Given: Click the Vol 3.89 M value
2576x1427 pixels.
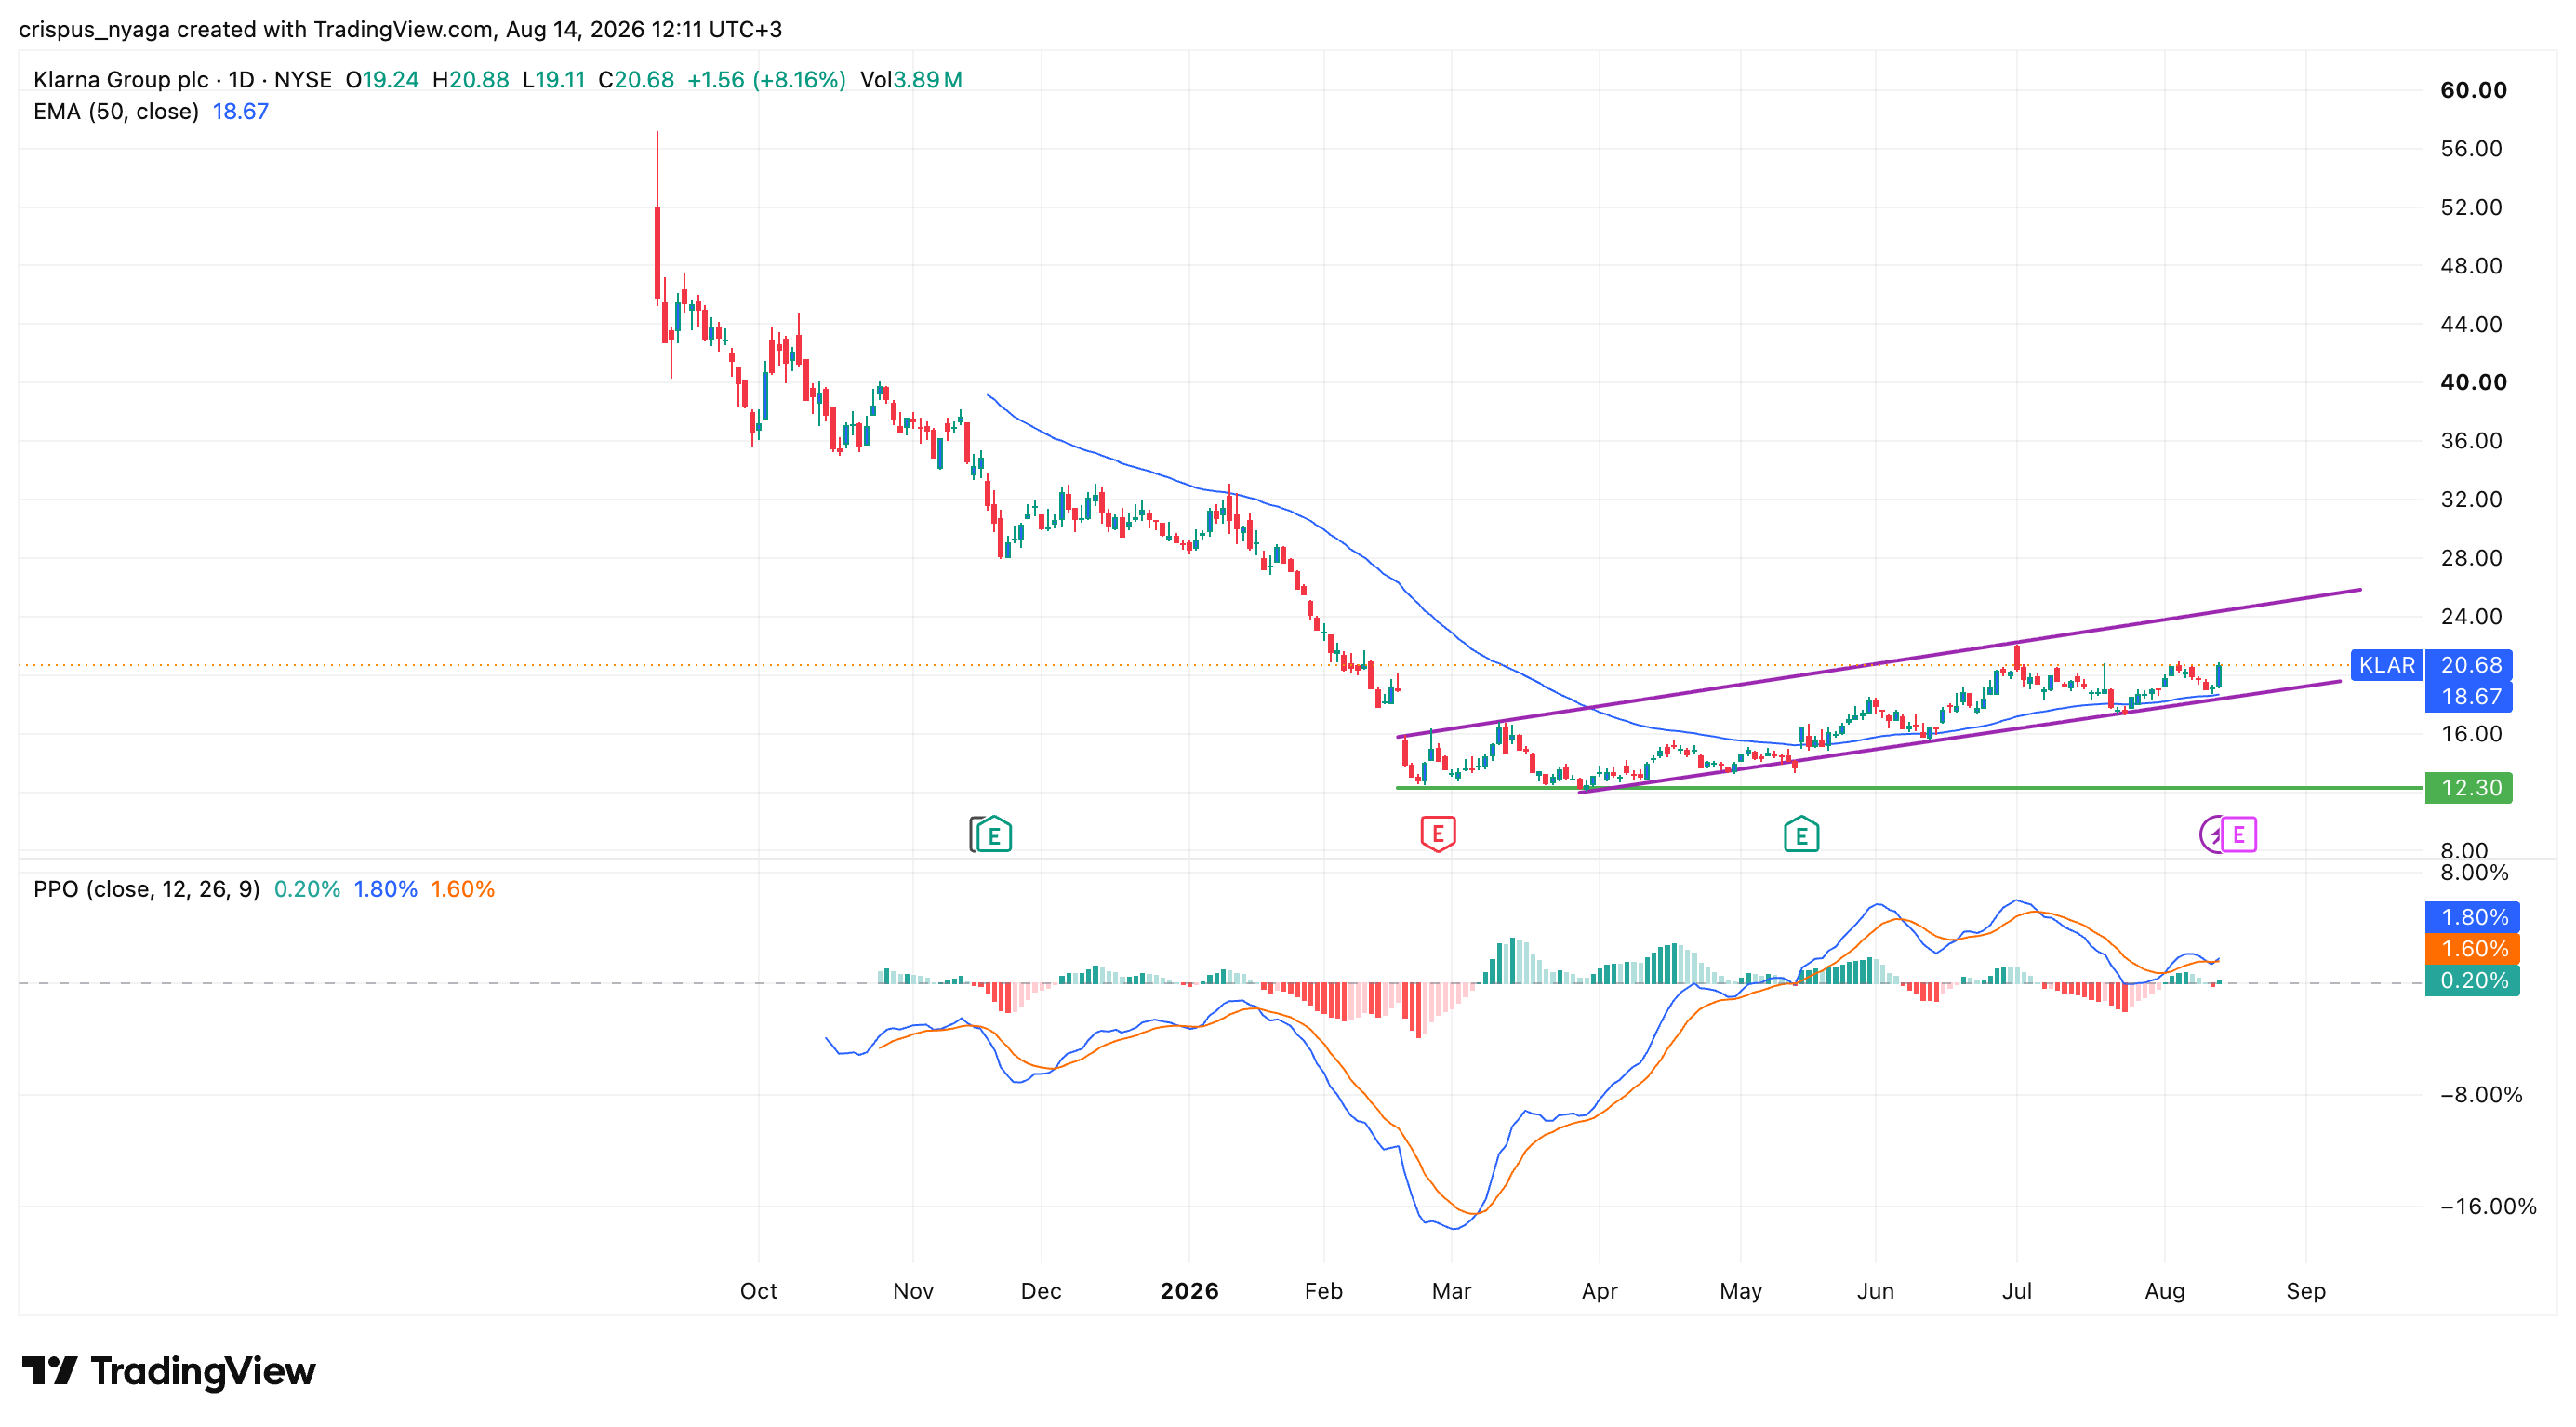Looking at the screenshot, I should coord(911,80).
